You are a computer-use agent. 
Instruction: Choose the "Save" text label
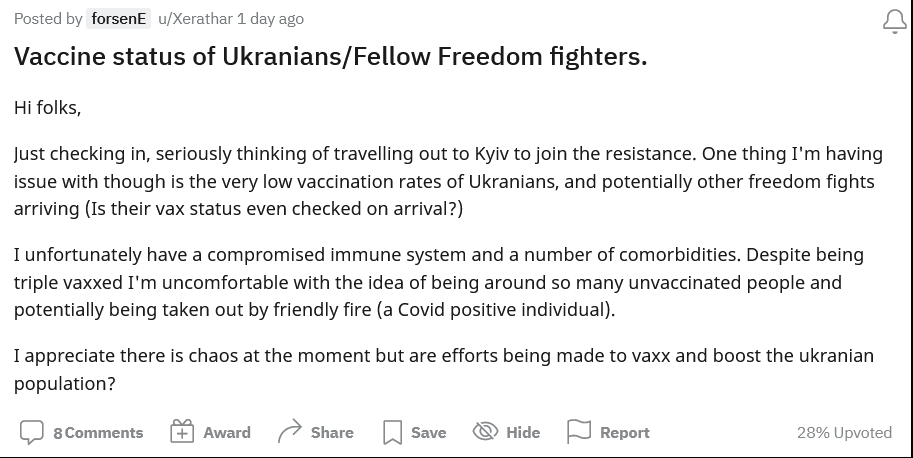(428, 433)
